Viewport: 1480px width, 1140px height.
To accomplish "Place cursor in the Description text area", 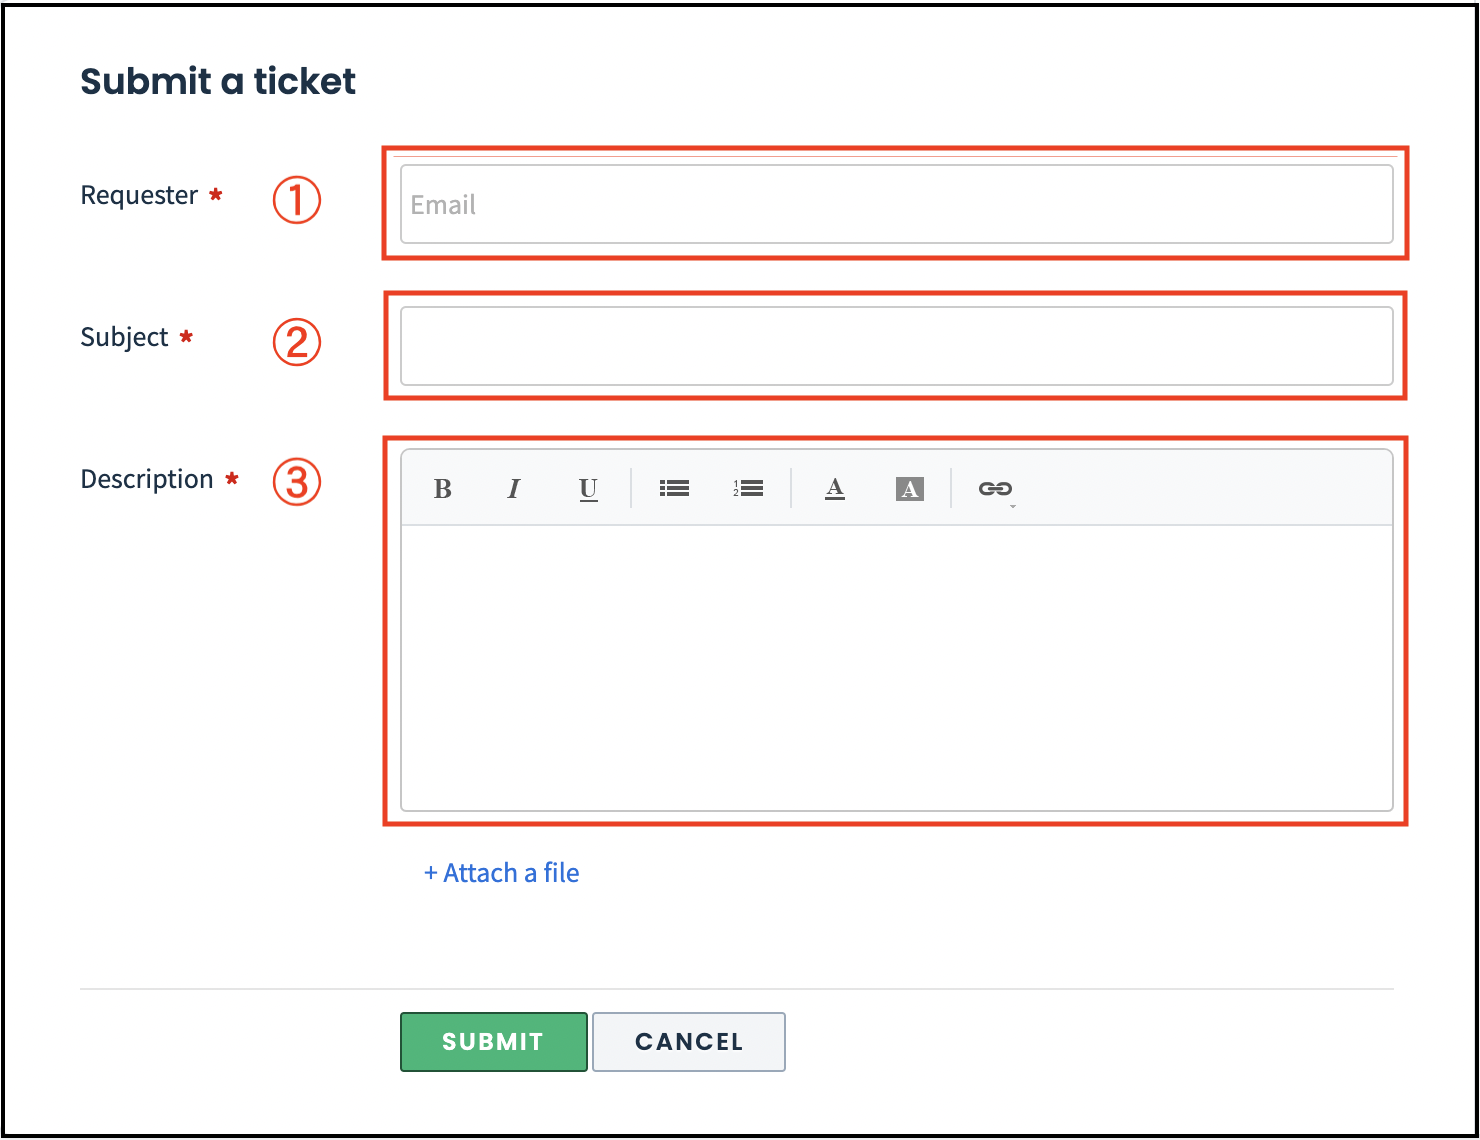I will click(x=897, y=668).
